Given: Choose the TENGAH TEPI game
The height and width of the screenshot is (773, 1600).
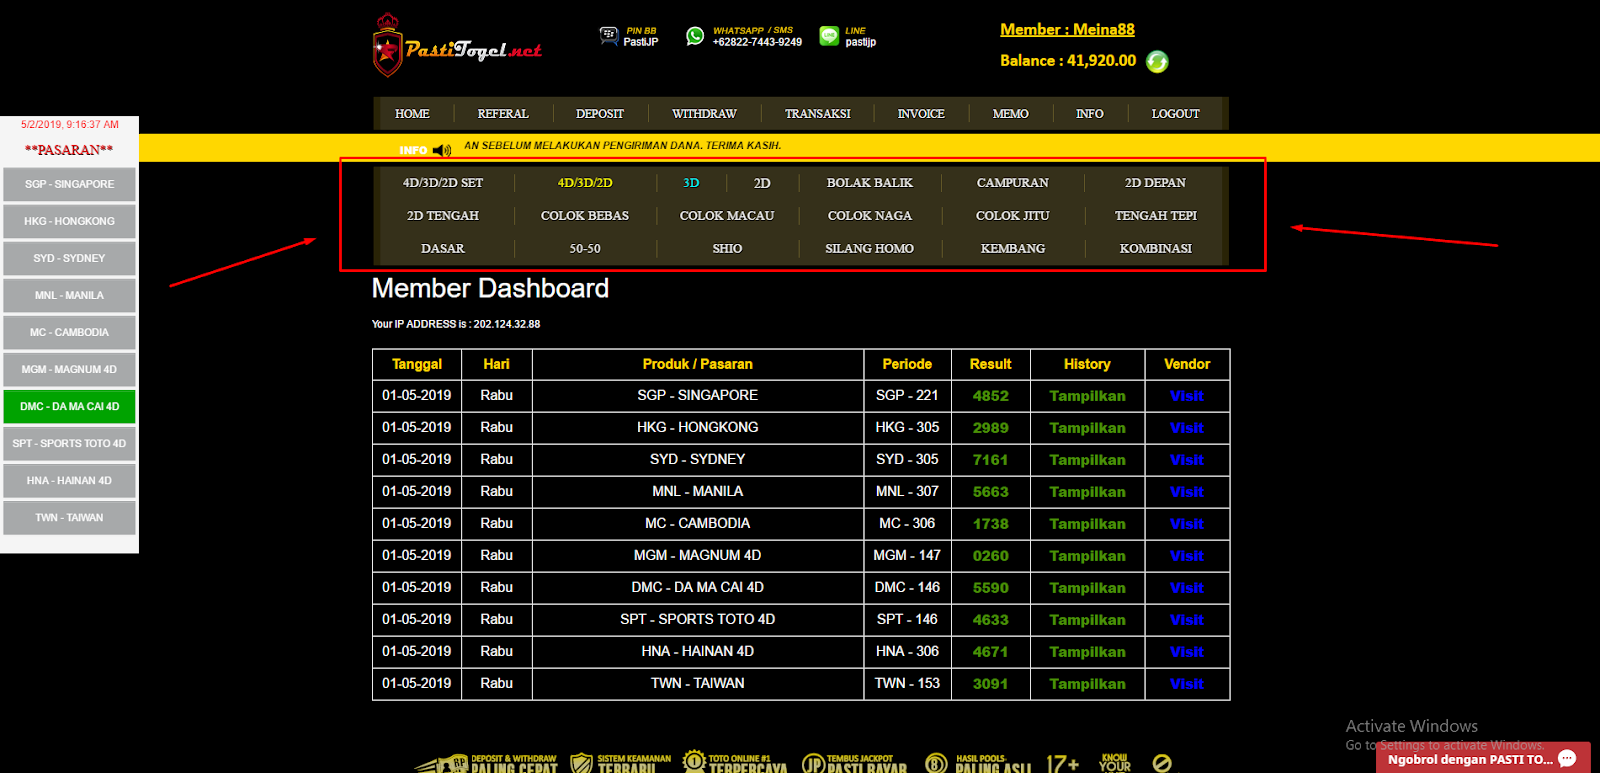Looking at the screenshot, I should [x=1156, y=216].
